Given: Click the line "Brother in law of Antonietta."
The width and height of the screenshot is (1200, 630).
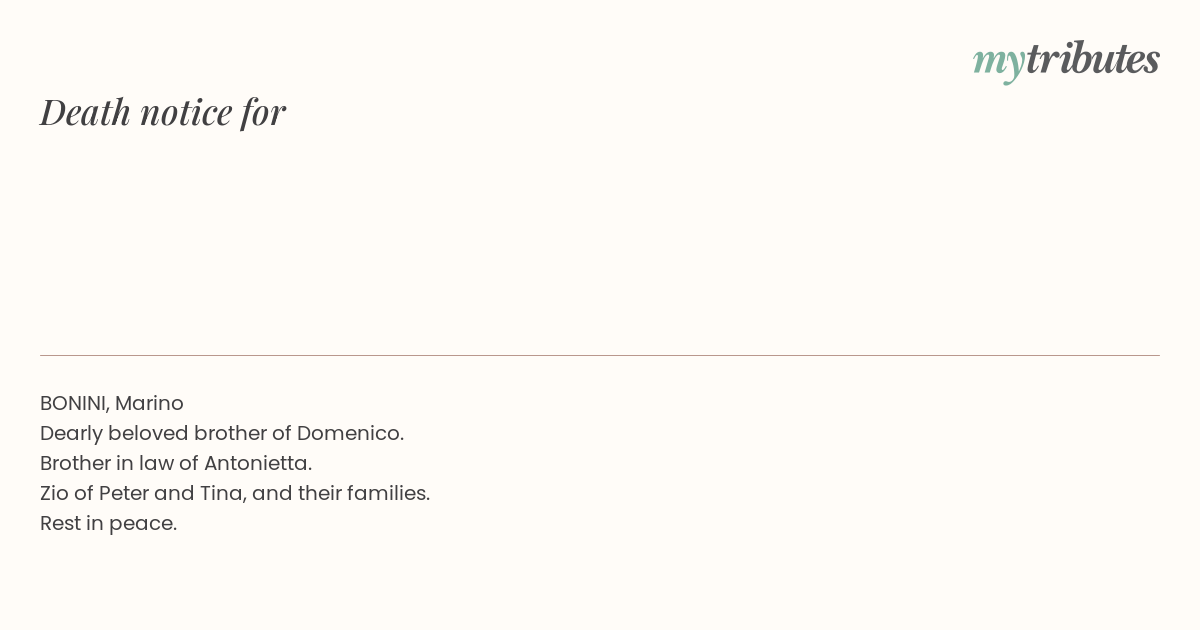Looking at the screenshot, I should (x=176, y=463).
